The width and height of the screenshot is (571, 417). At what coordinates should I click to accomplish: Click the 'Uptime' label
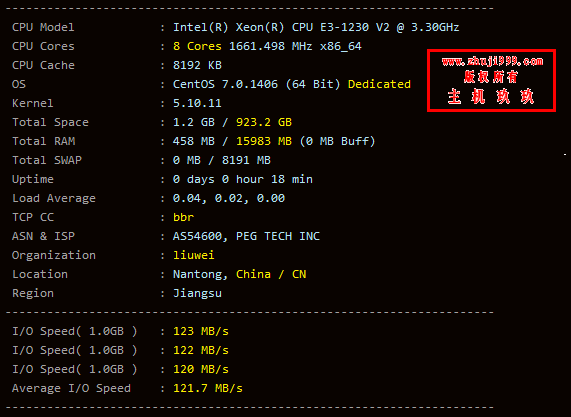32,179
